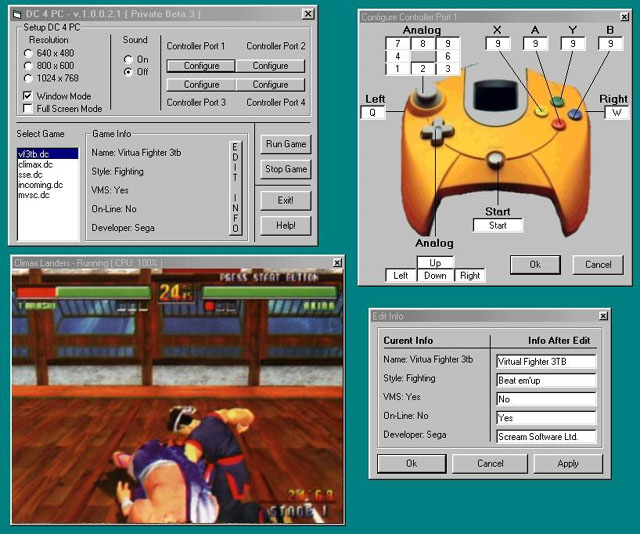Click the Start key mapping field
The image size is (640, 534).
tap(498, 225)
